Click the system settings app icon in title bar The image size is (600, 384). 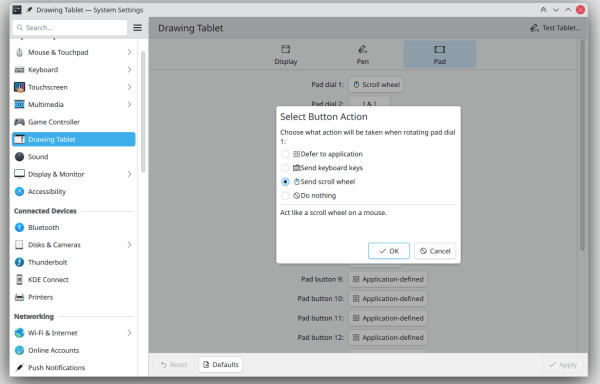tap(17, 10)
